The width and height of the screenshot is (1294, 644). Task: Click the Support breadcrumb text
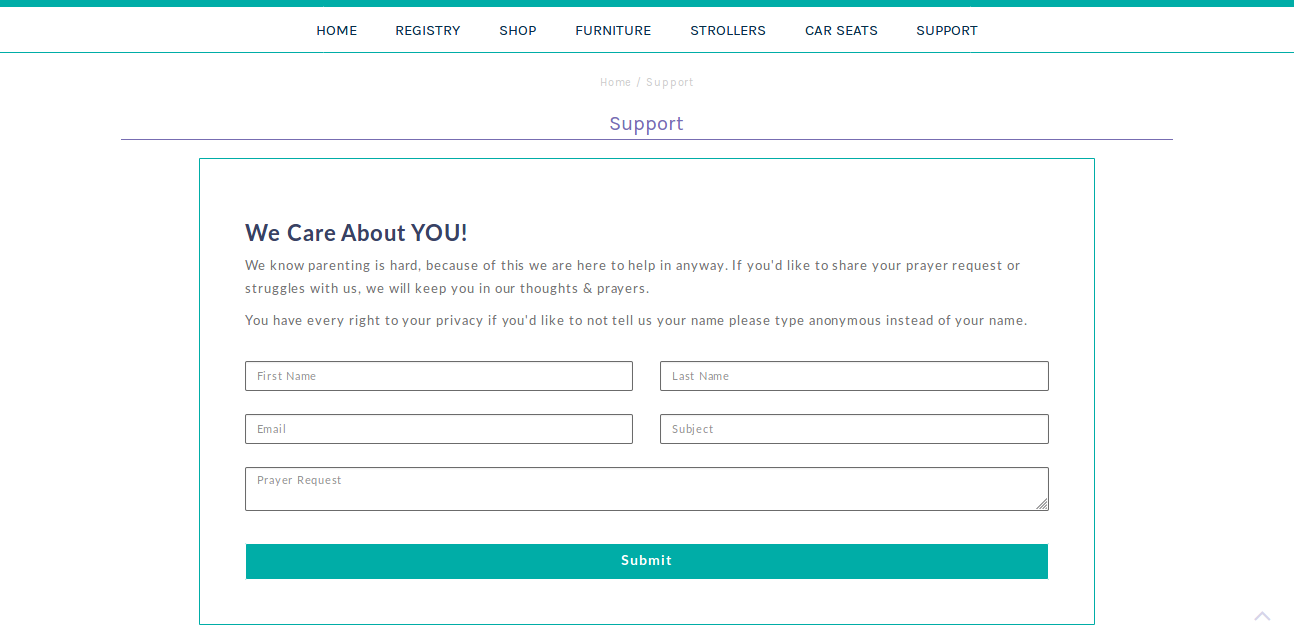(x=670, y=82)
